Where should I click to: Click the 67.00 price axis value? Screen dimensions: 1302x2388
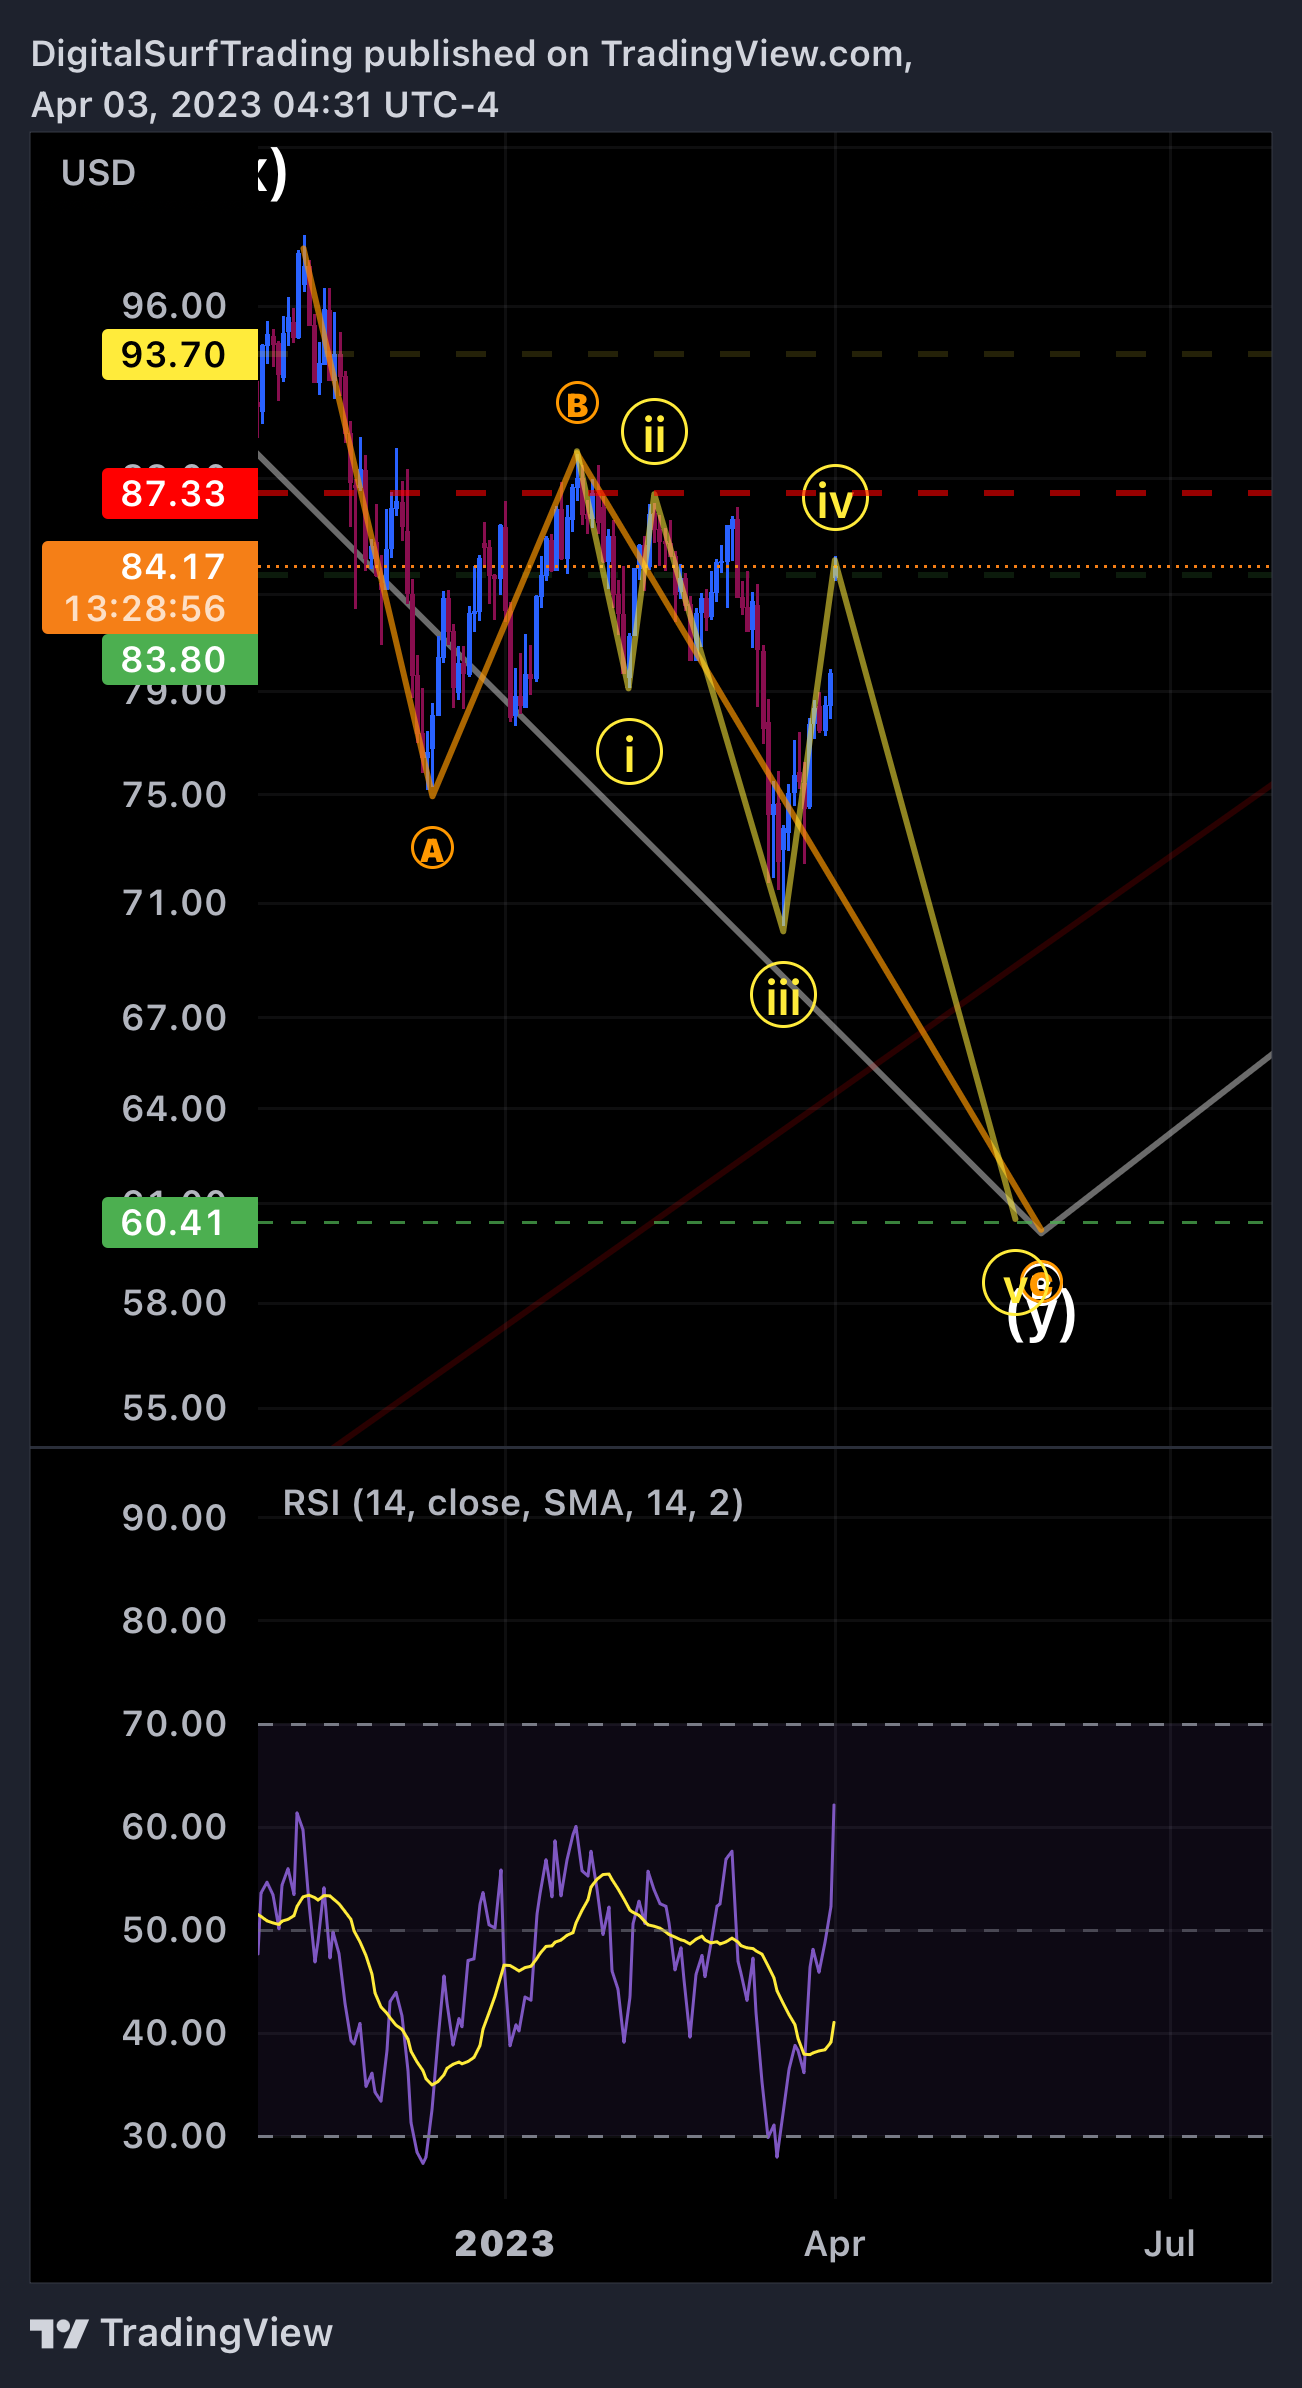click(x=174, y=1018)
